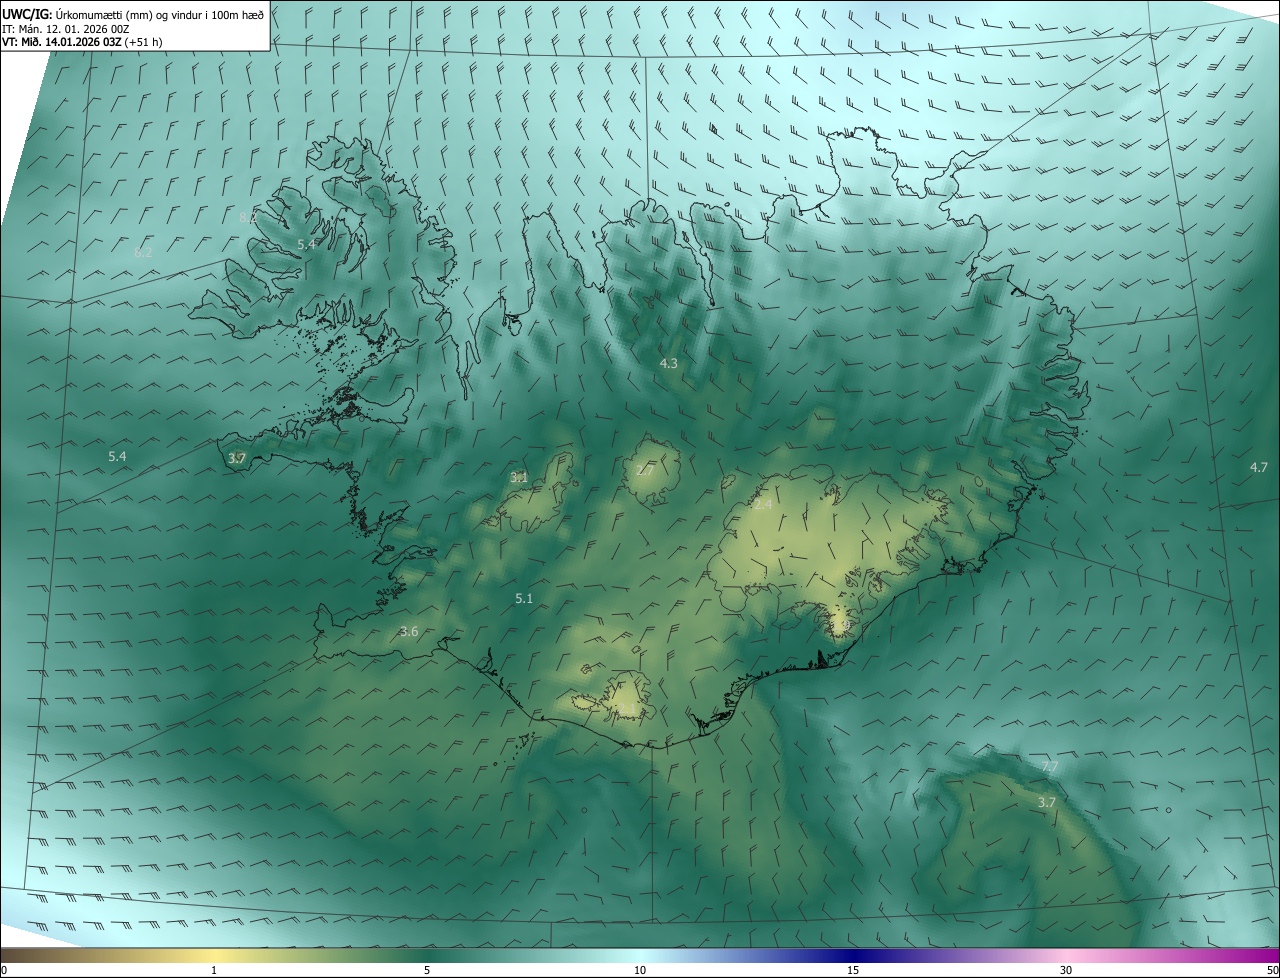This screenshot has width=1280, height=978.
Task: Click the 1 tick on the colour scale
Action: point(214,971)
